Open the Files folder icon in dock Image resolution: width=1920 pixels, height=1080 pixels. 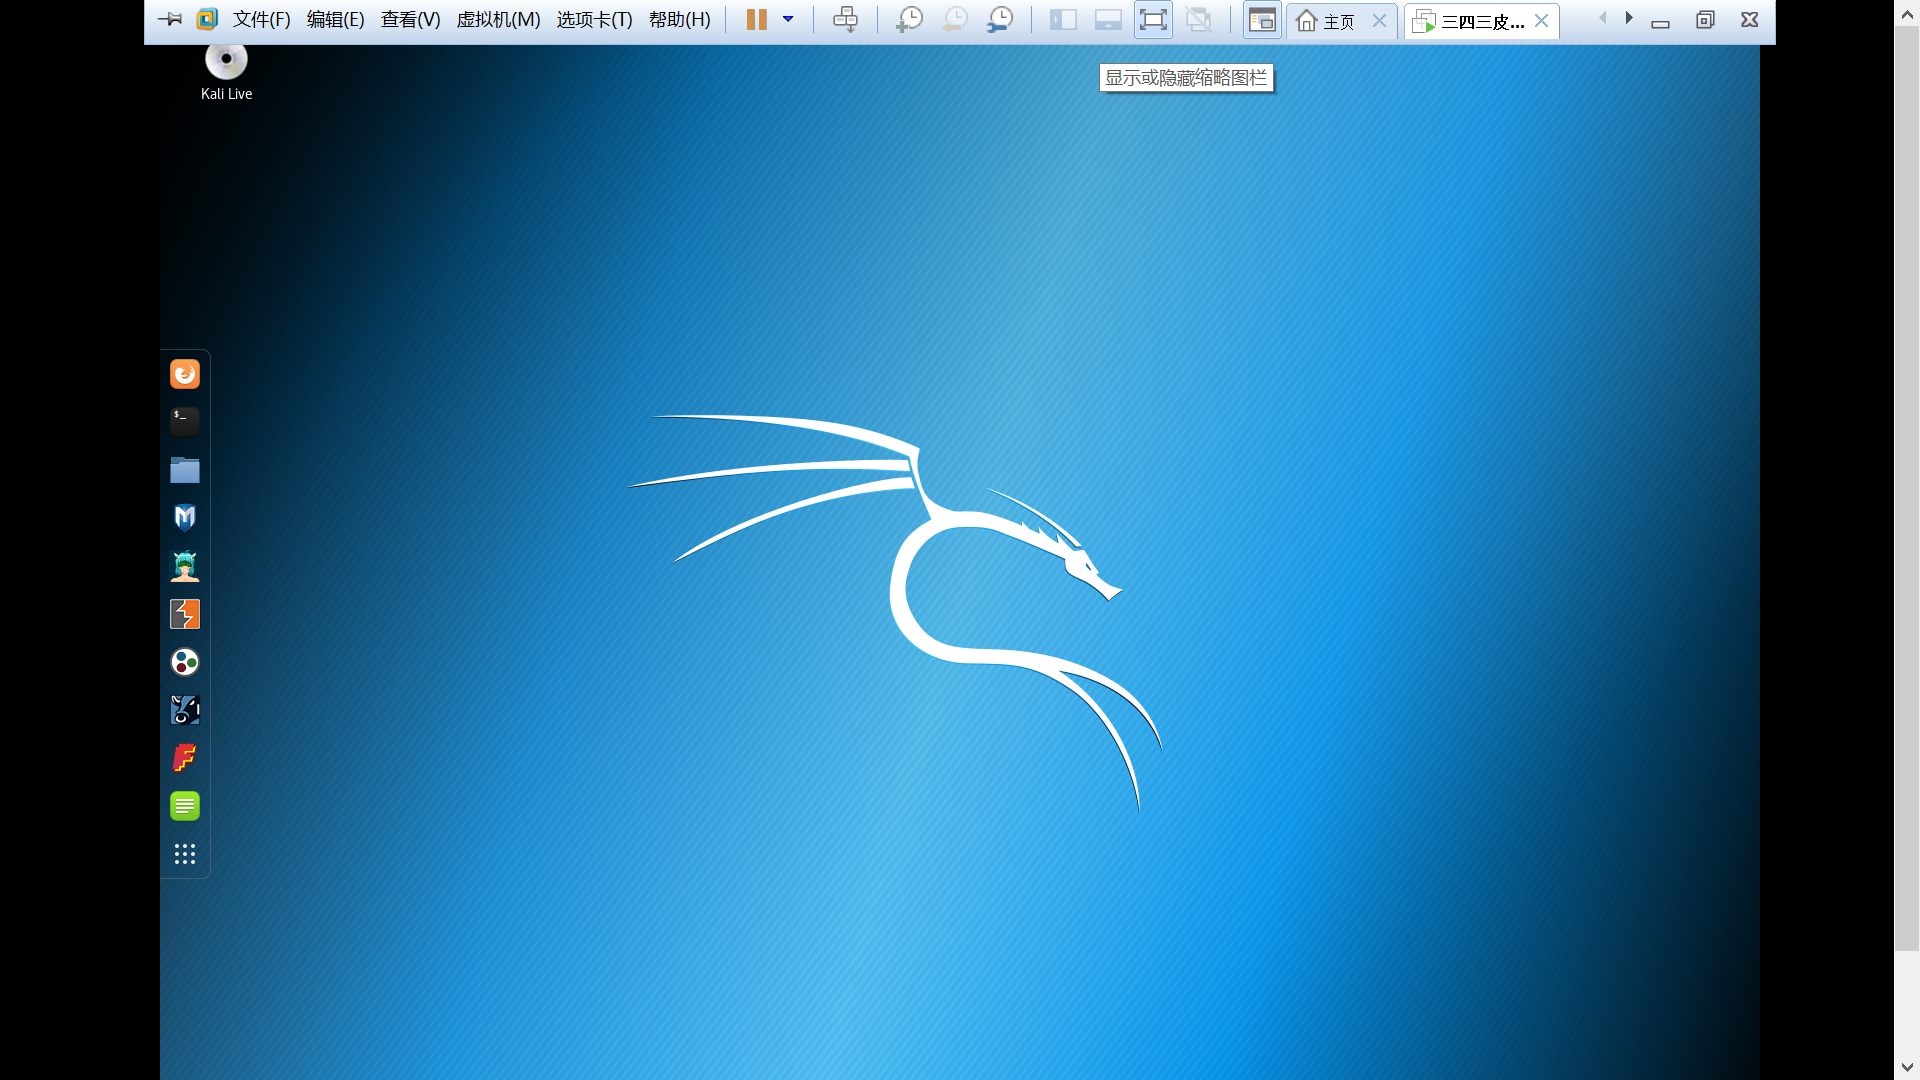[185, 470]
